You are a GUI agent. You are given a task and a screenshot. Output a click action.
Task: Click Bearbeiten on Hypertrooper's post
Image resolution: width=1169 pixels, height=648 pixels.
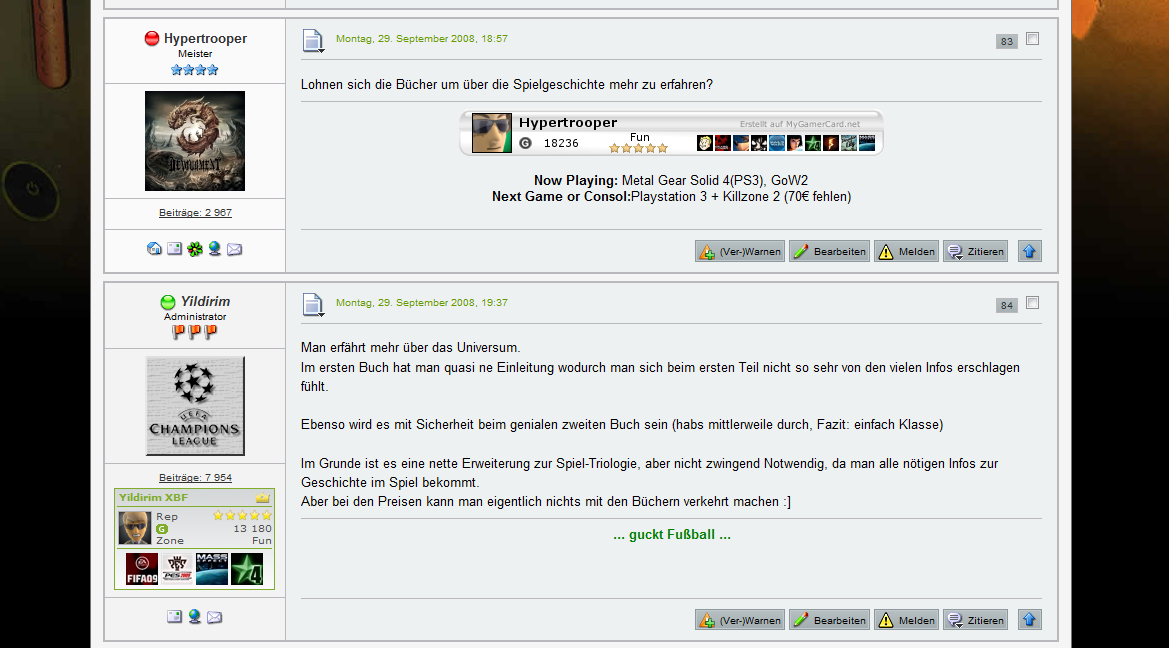pyautogui.click(x=830, y=251)
